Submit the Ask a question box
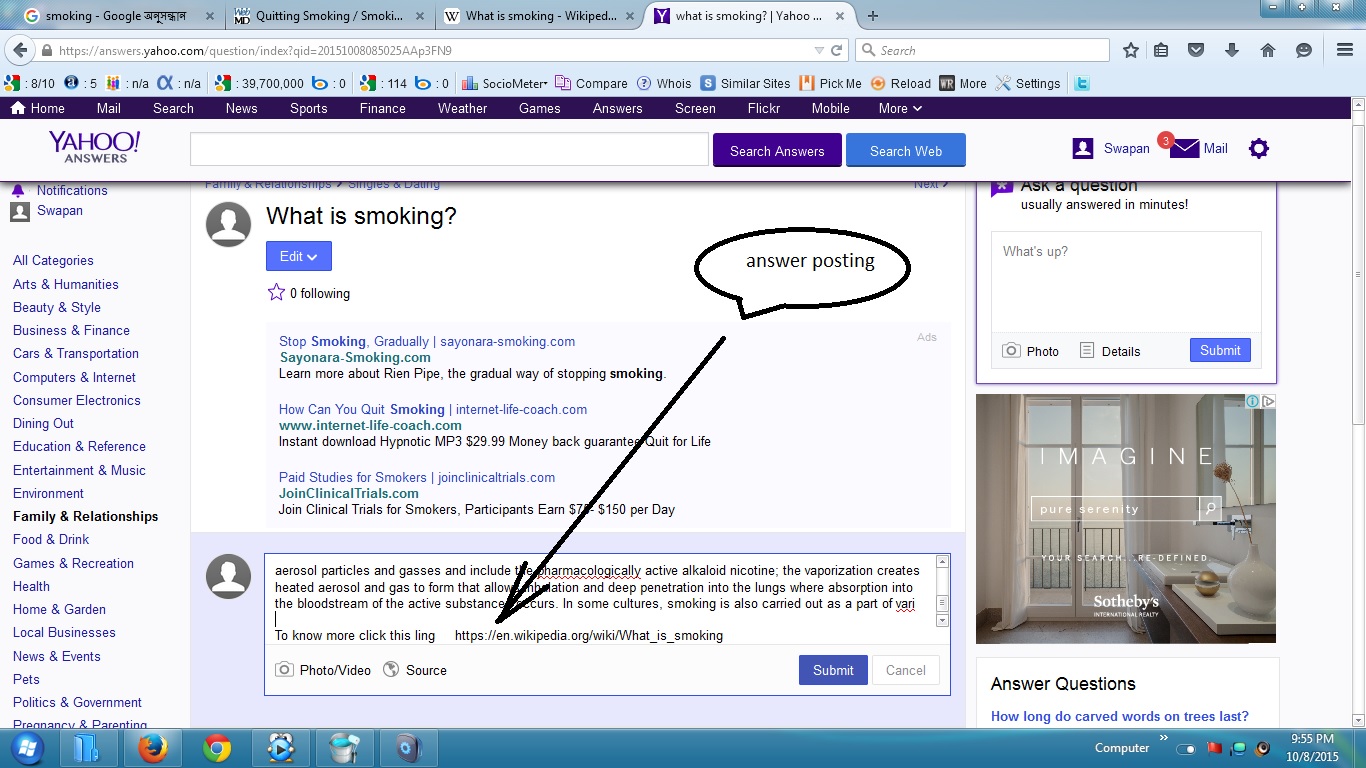Screen dimensions: 1366x768 coord(1220,350)
